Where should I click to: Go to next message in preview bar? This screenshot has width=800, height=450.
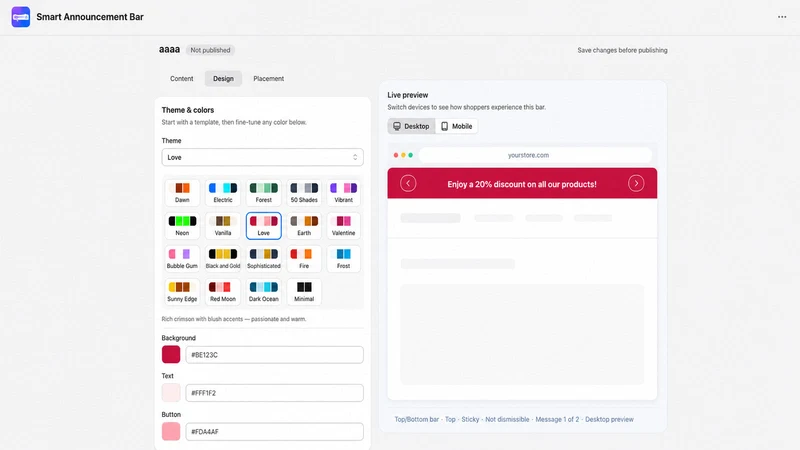(x=636, y=183)
